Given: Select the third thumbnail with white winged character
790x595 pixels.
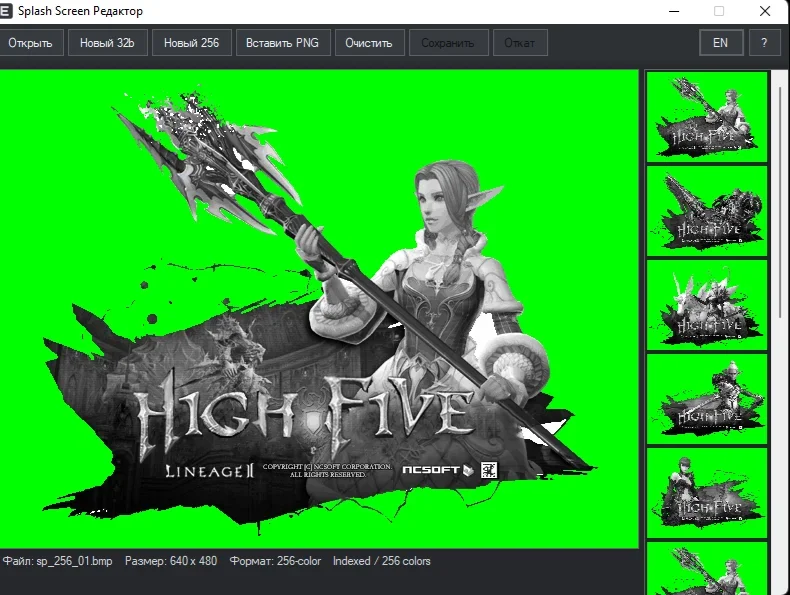Looking at the screenshot, I should pyautogui.click(x=706, y=305).
